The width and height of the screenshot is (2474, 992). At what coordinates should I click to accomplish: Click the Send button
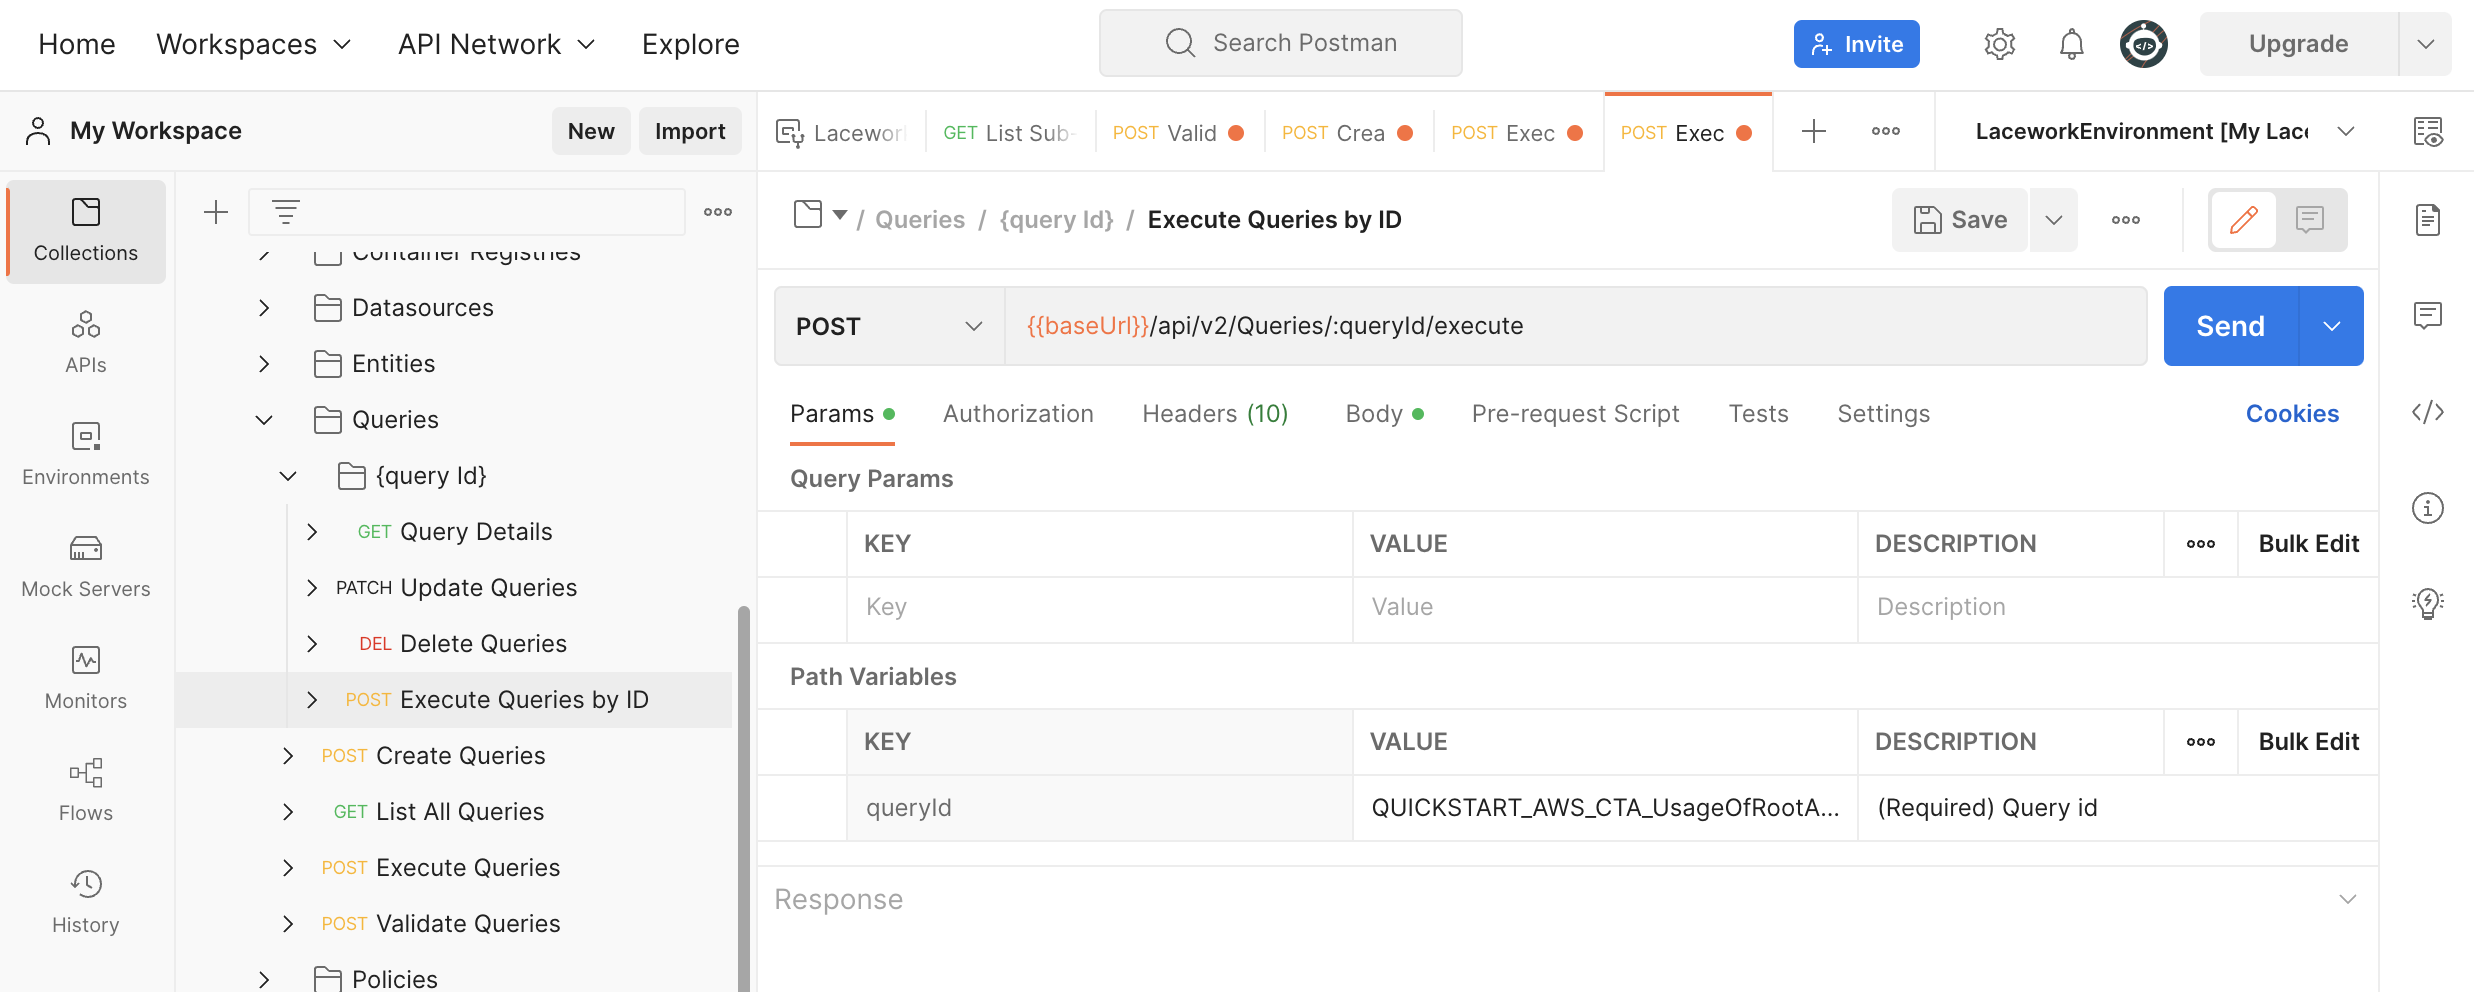pos(2230,325)
